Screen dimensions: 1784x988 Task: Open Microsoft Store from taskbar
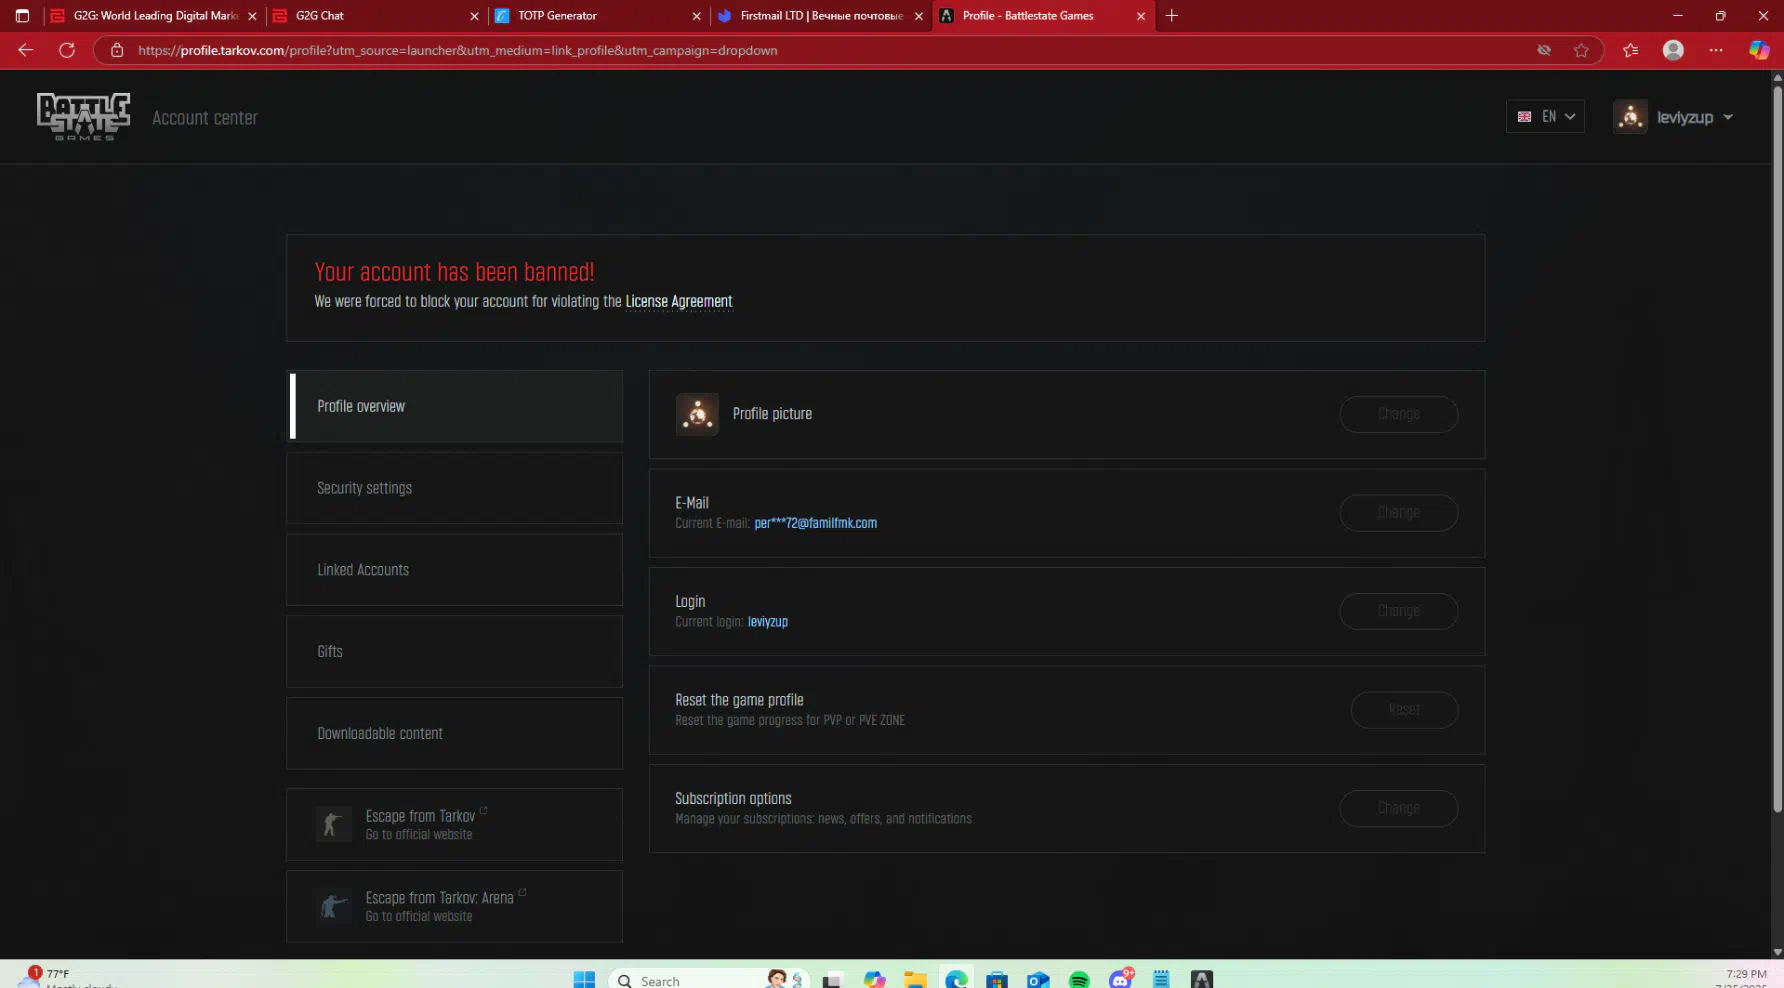(x=997, y=980)
